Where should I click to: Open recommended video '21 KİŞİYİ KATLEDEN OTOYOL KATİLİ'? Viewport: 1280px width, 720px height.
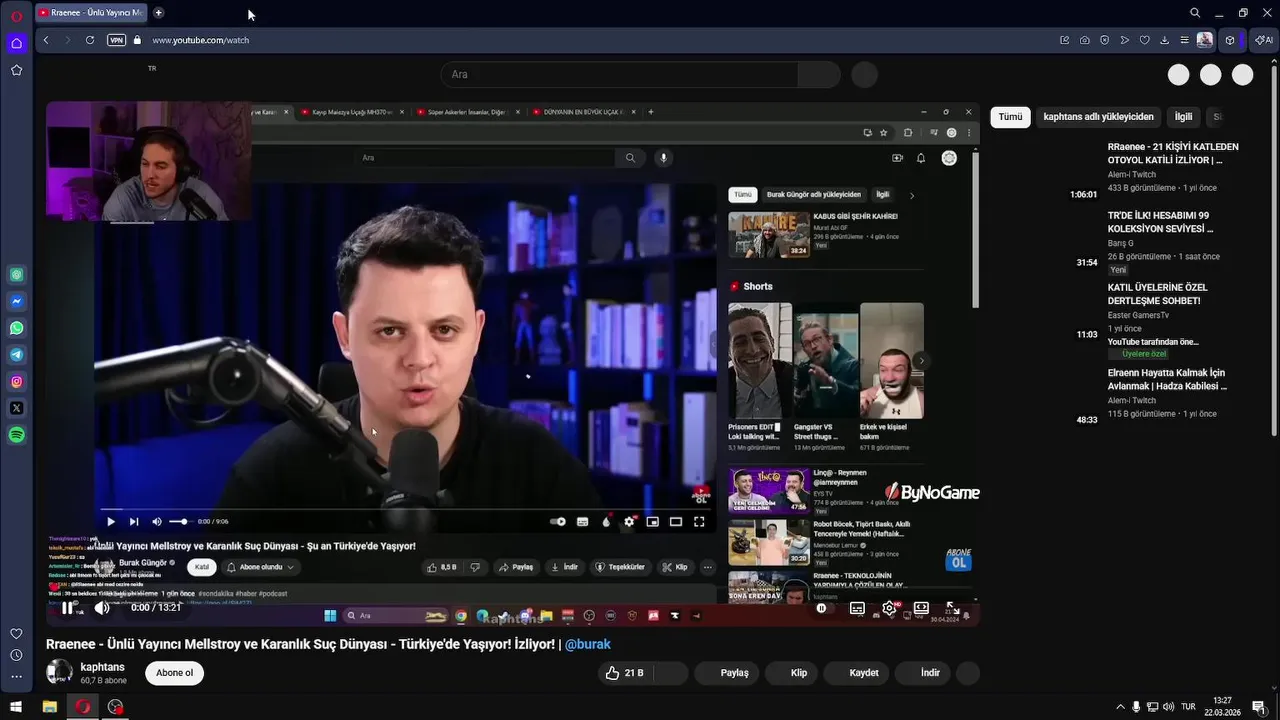tap(1173, 153)
